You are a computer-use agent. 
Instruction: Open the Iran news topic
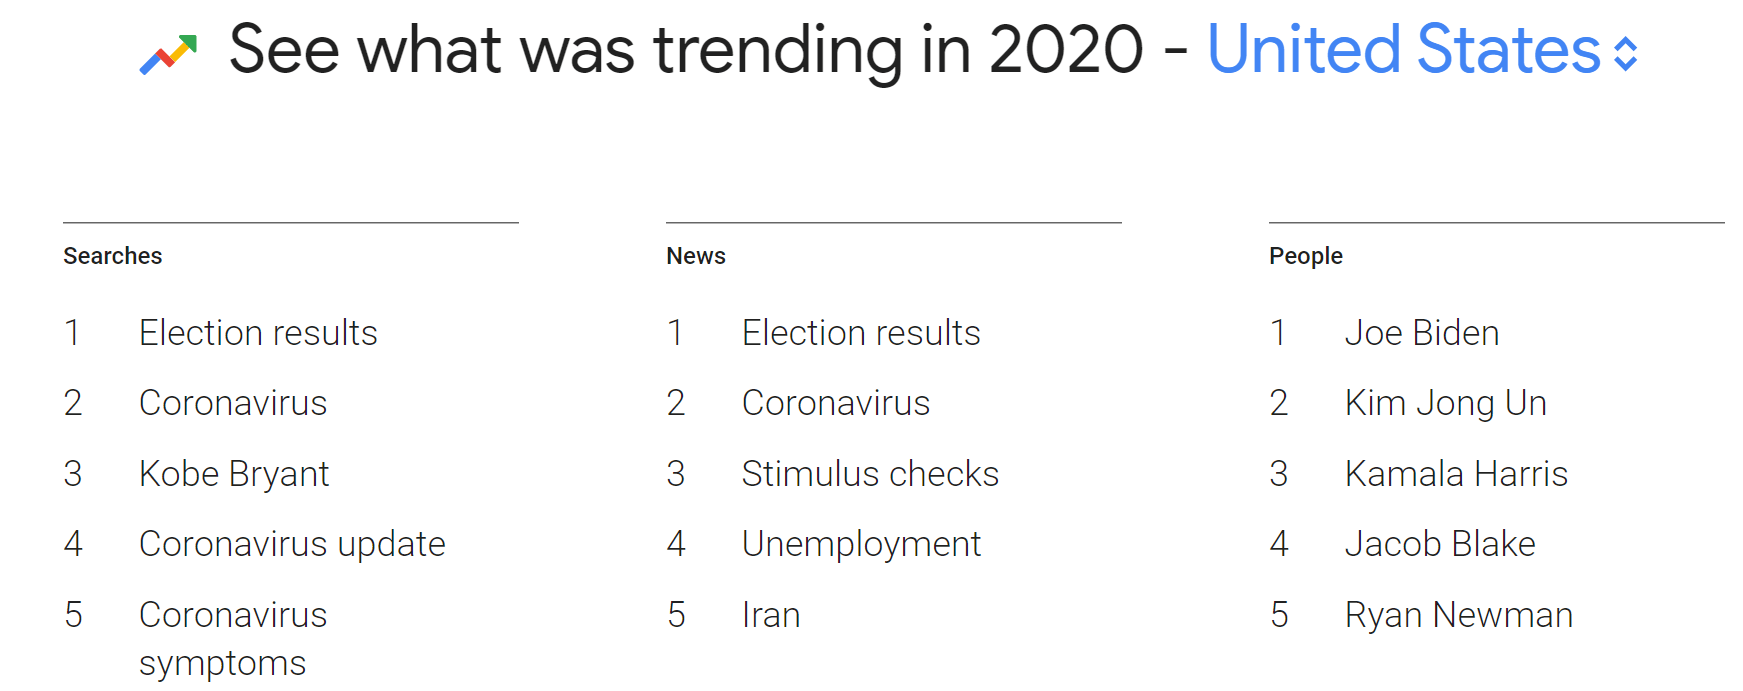(x=770, y=614)
